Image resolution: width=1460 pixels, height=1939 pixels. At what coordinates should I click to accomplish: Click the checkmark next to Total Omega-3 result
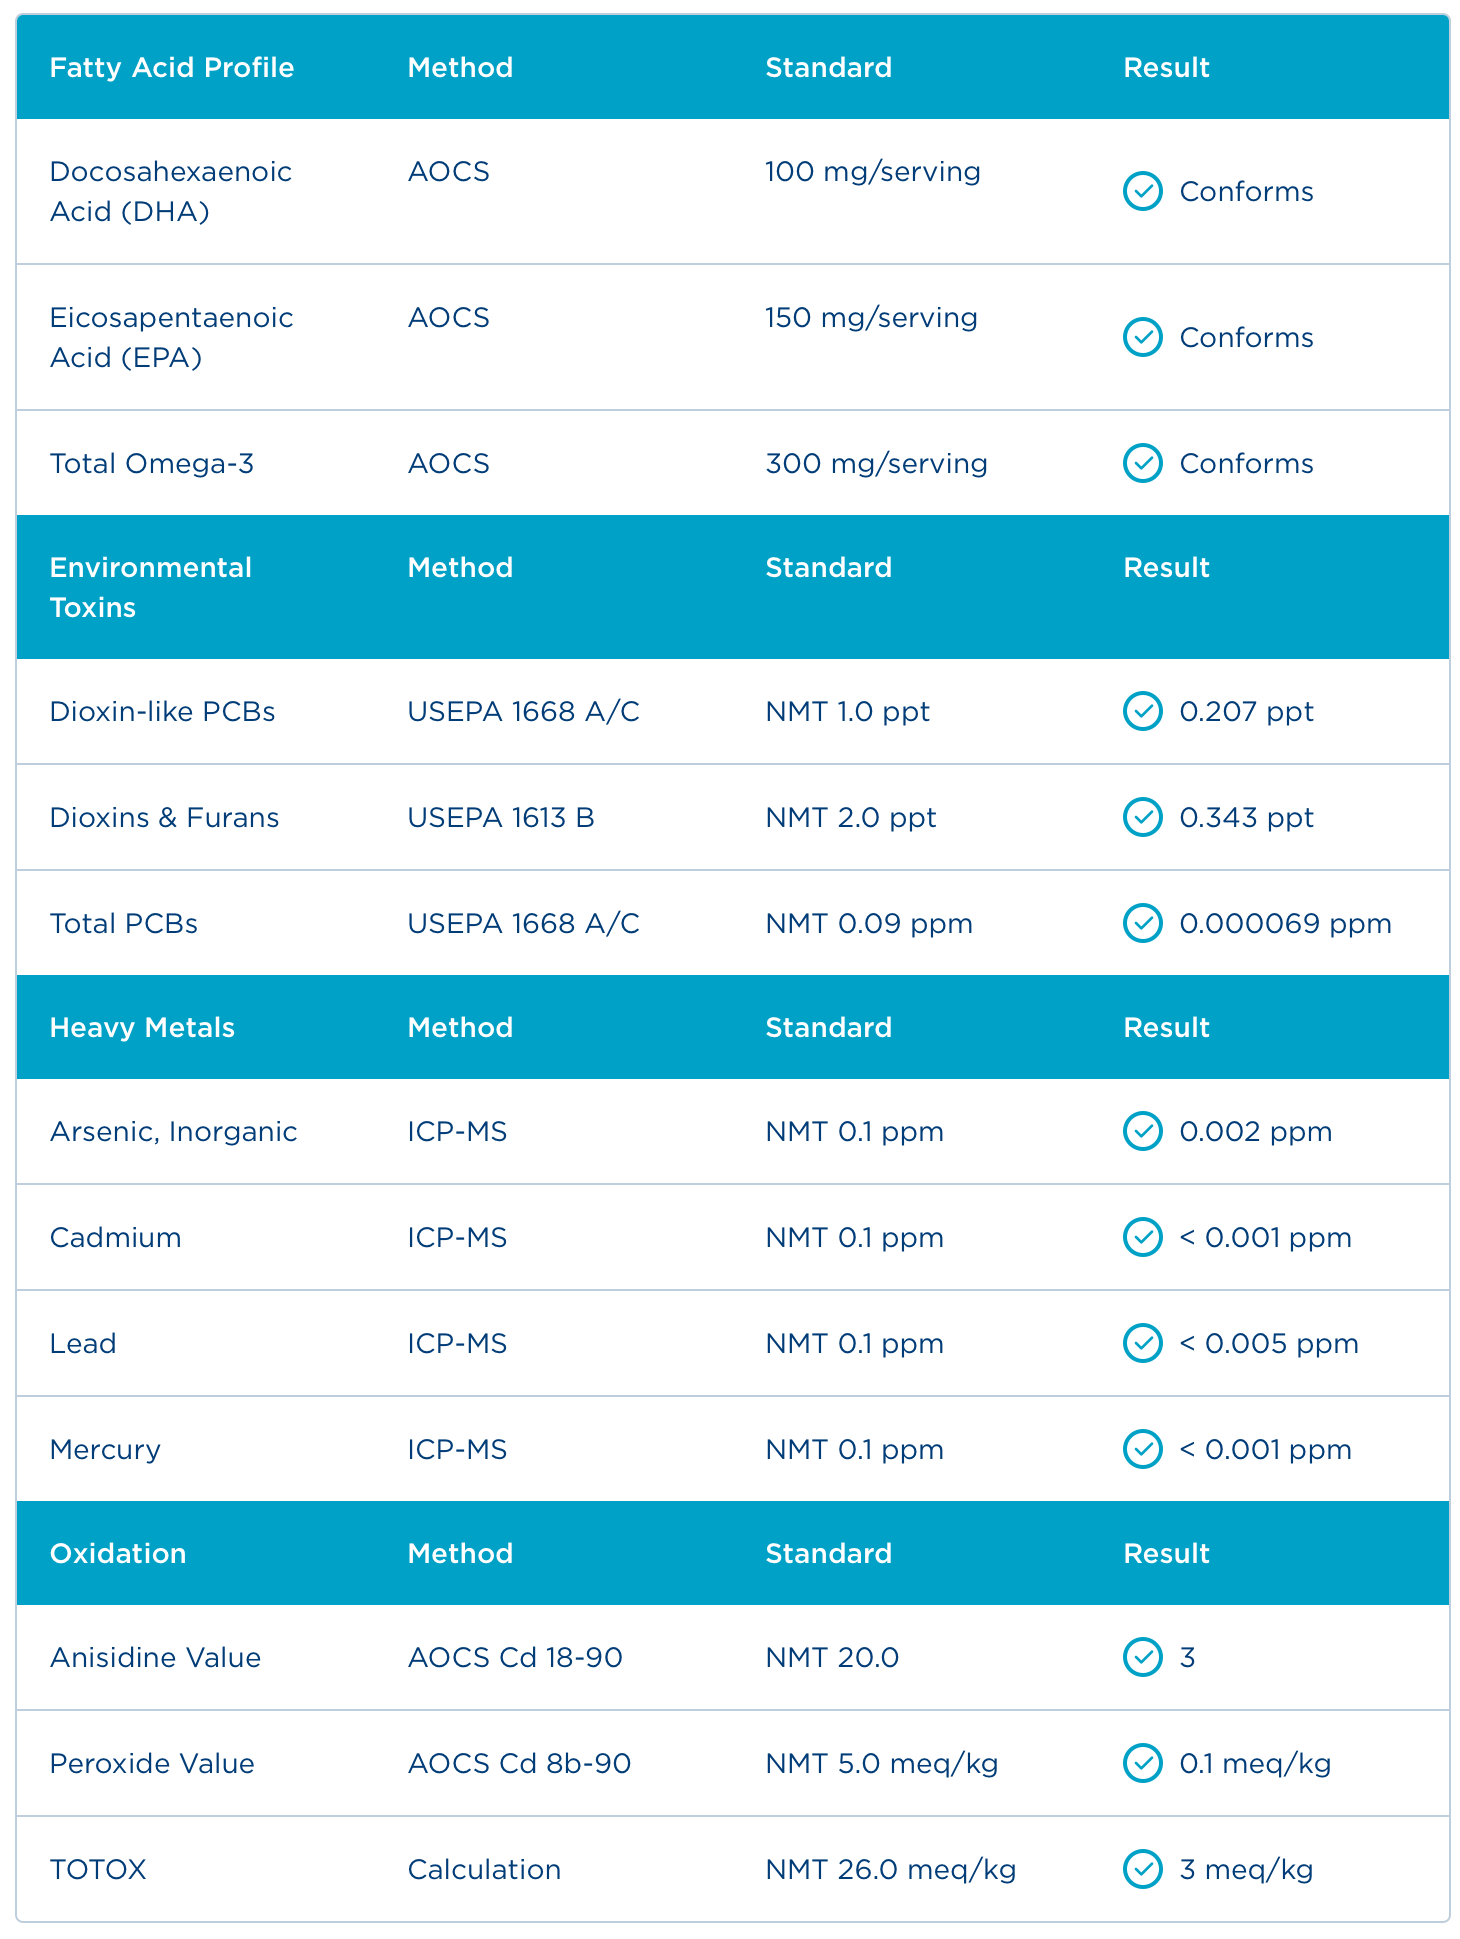coord(1142,463)
